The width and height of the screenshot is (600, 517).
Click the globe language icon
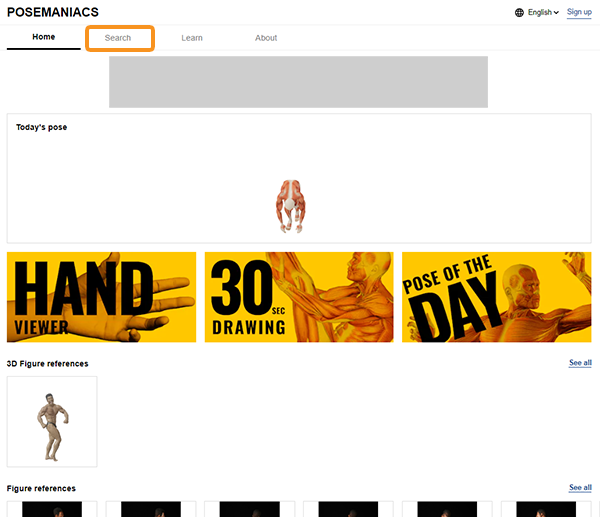[x=519, y=13]
